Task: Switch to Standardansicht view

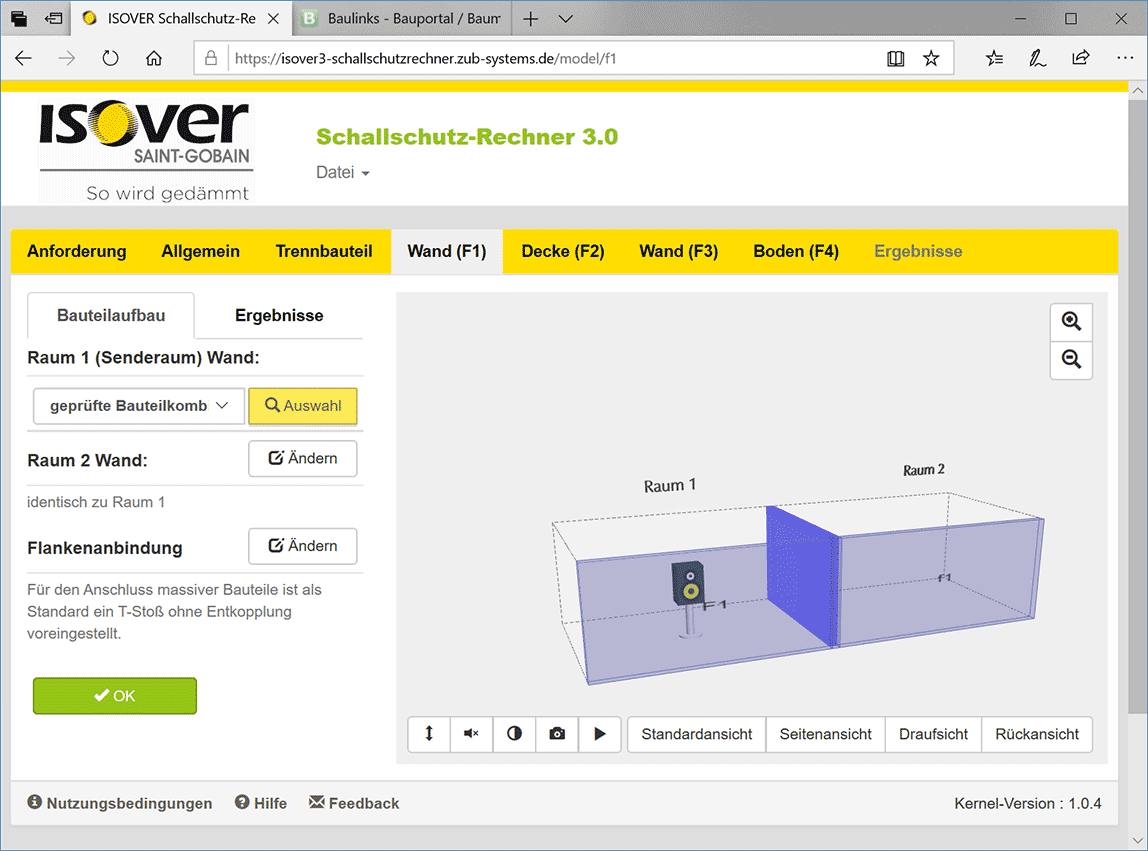Action: [x=697, y=734]
